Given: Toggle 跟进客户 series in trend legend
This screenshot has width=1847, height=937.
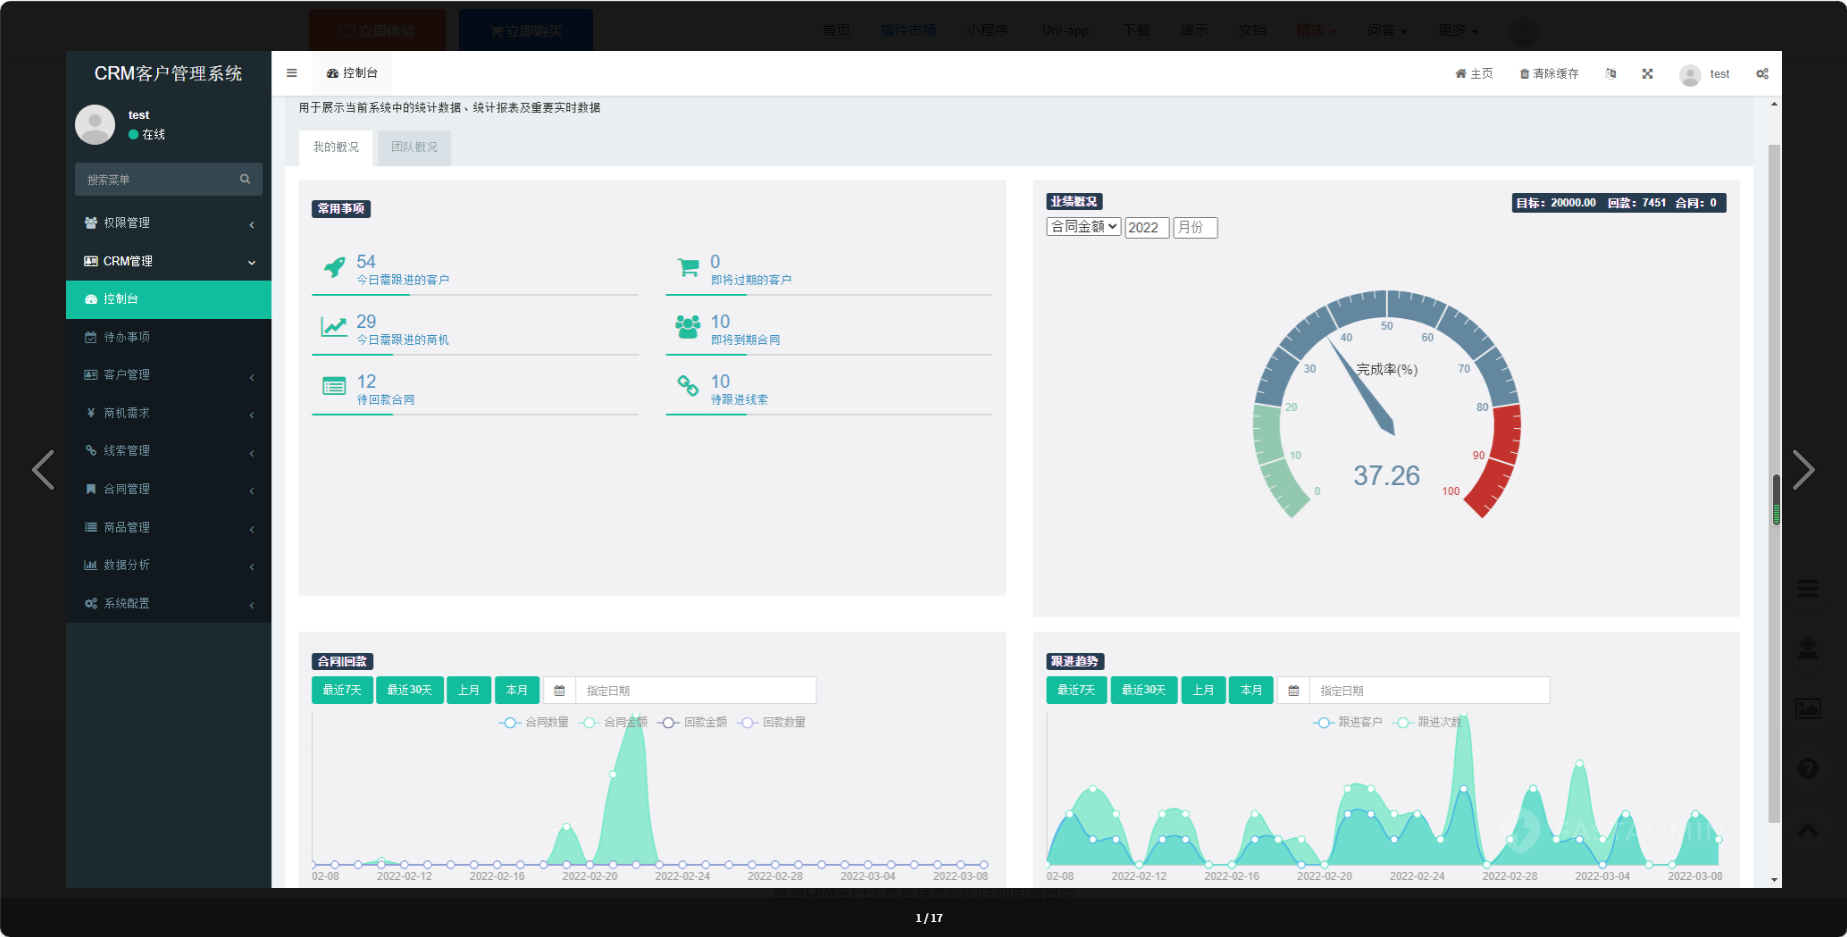Looking at the screenshot, I should (x=1348, y=722).
